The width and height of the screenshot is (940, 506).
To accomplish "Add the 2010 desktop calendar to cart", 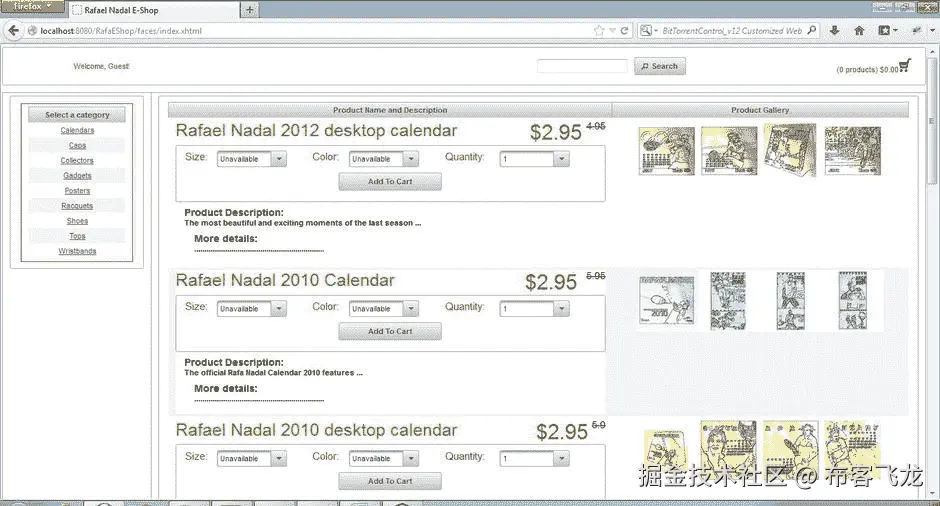I will pos(390,481).
